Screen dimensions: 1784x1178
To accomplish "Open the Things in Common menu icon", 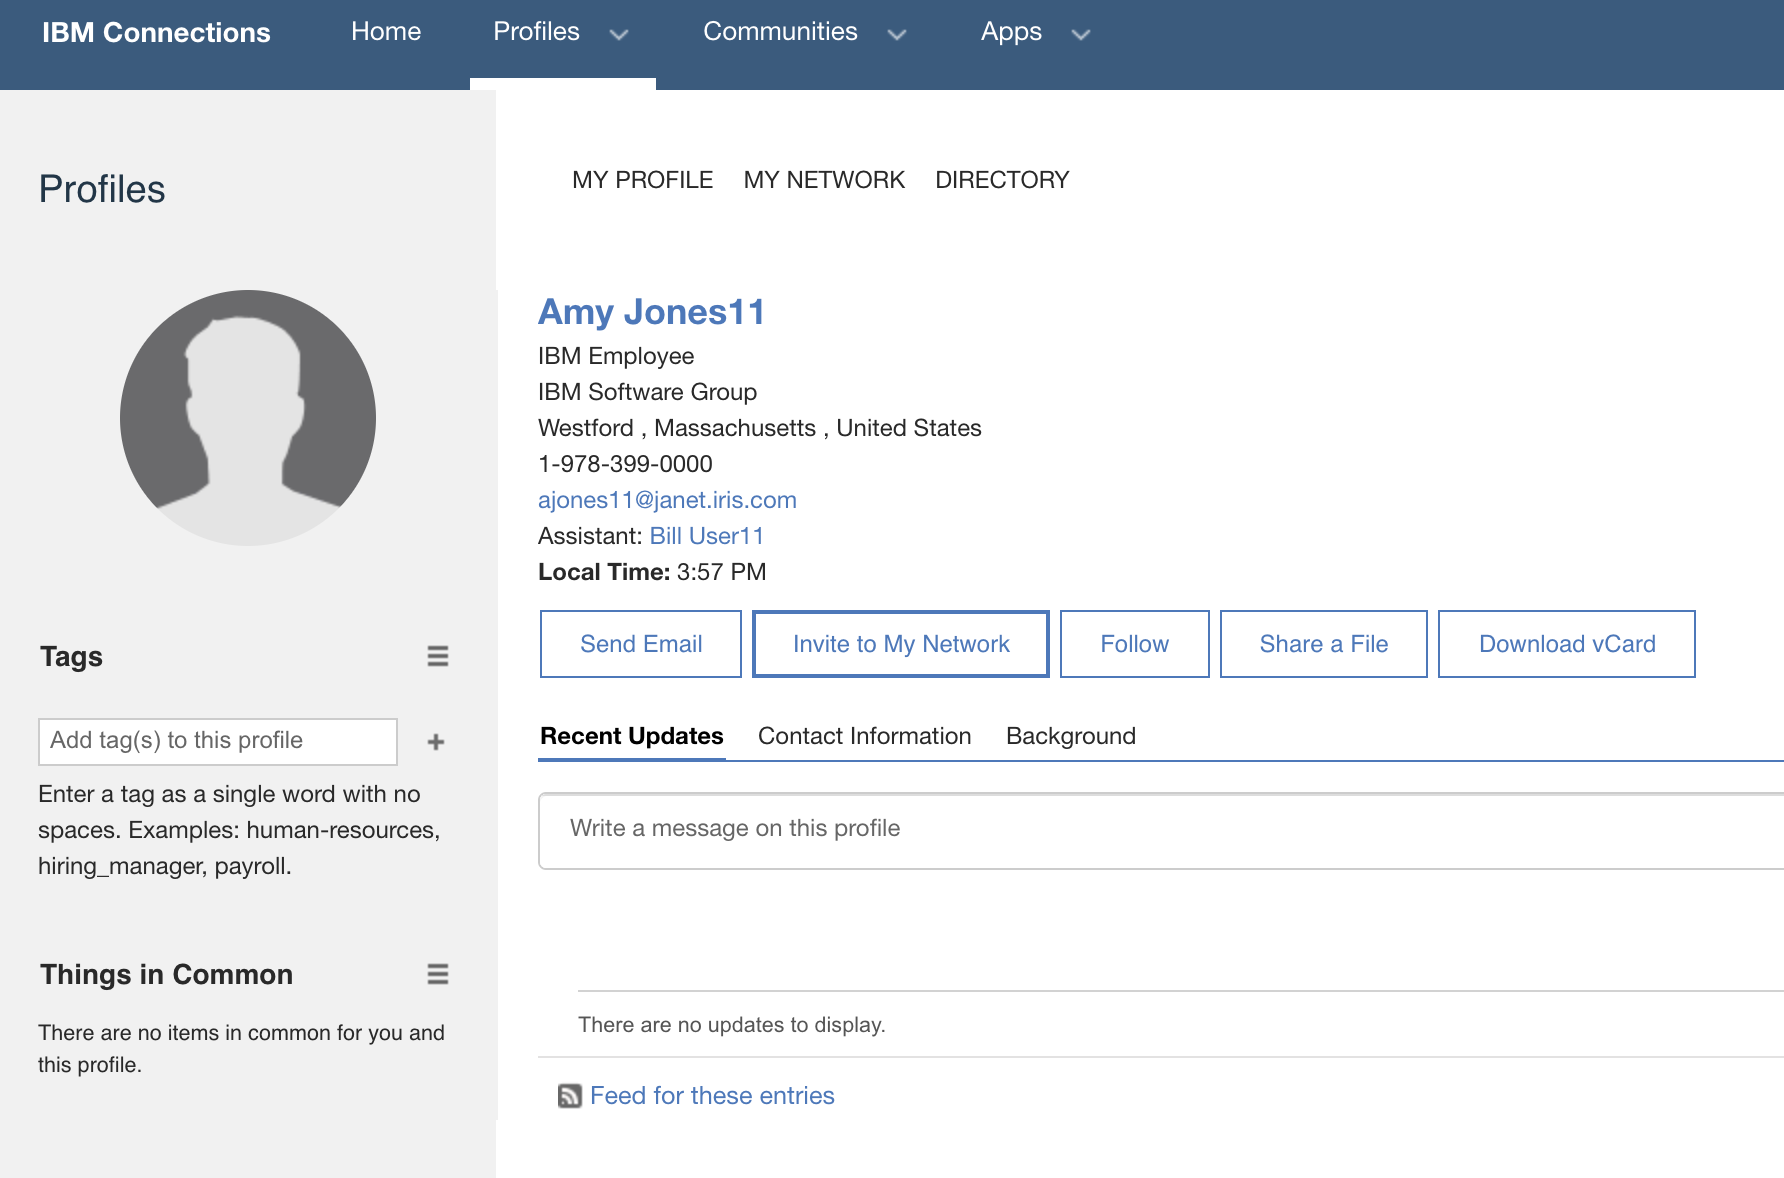I will (437, 974).
